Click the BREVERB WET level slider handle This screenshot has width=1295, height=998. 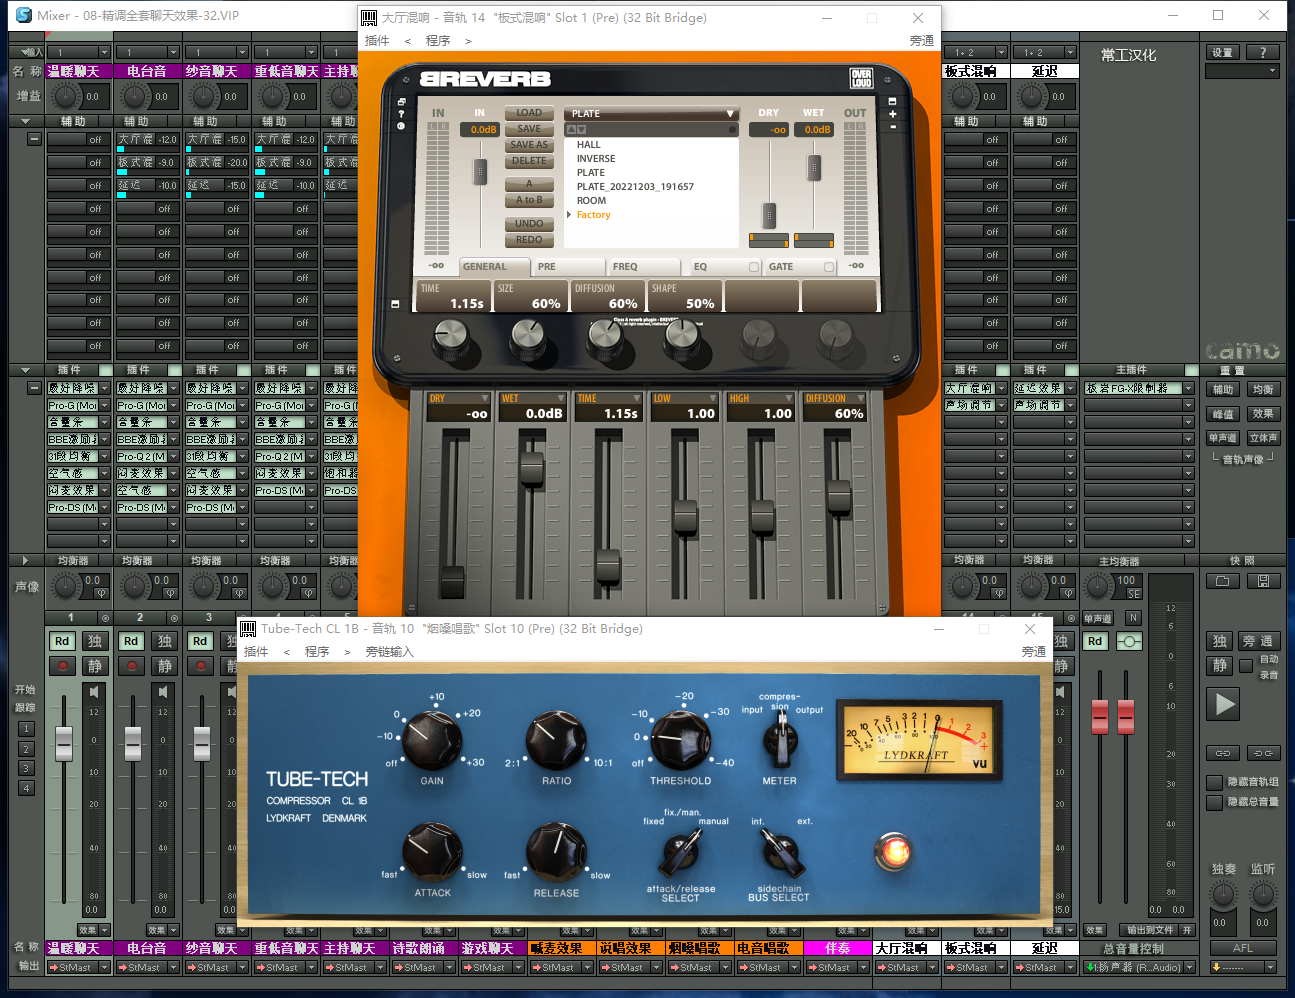(814, 167)
